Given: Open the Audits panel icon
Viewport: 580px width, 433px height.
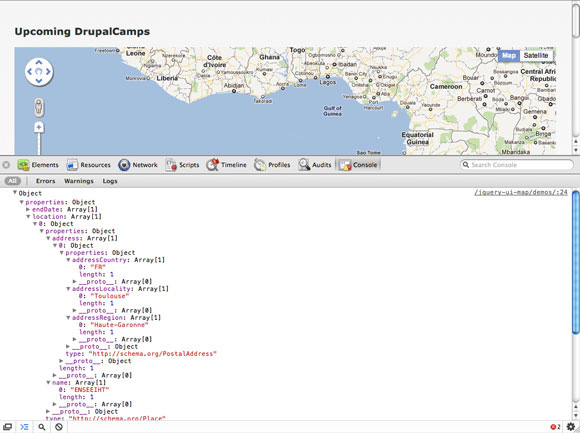Looking at the screenshot, I should [x=304, y=165].
